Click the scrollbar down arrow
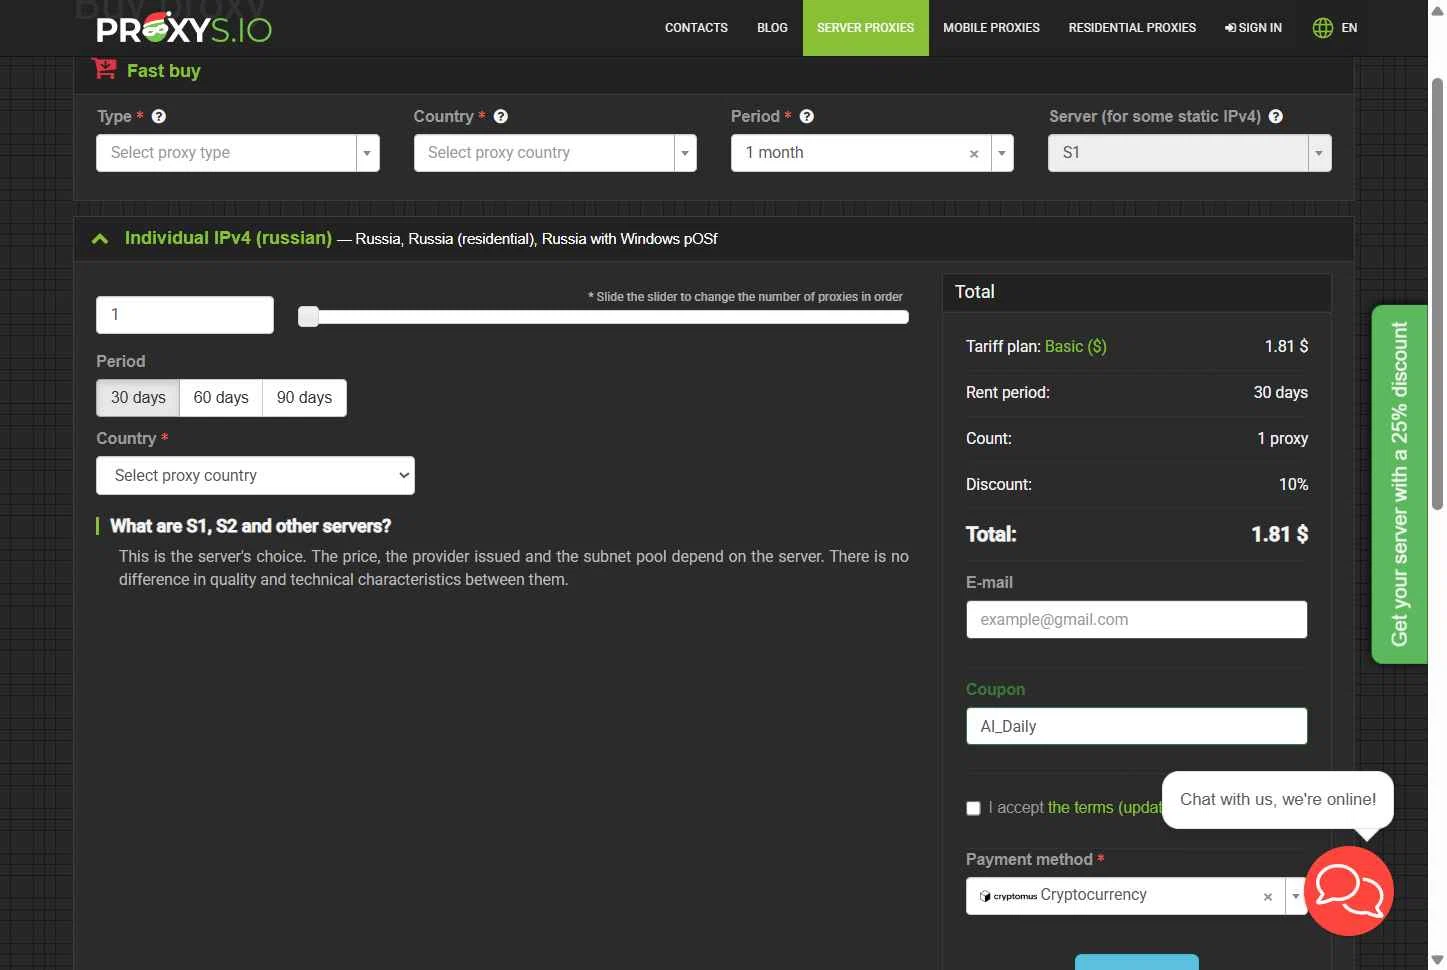1447x970 pixels. pyautogui.click(x=1437, y=960)
